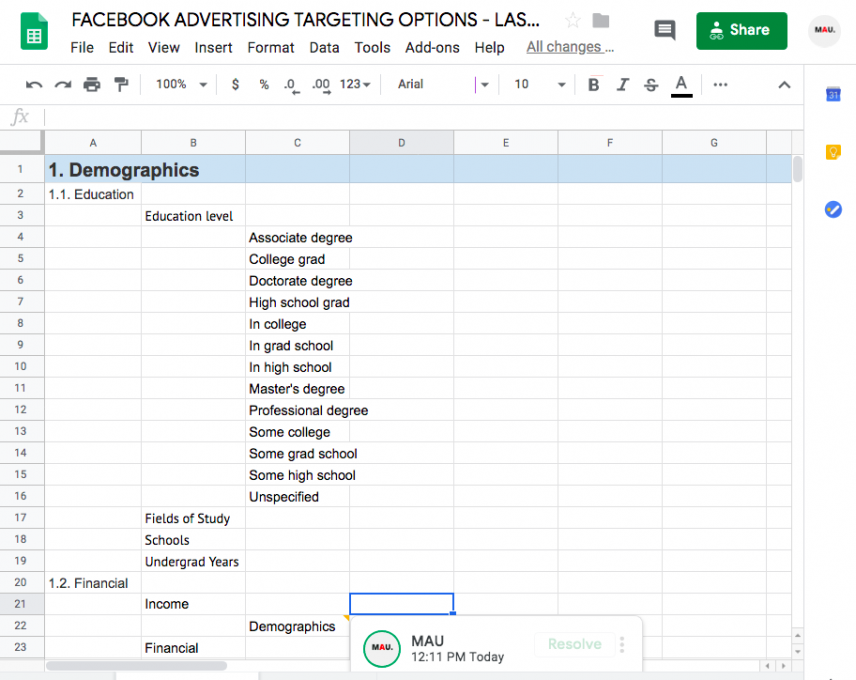The image size is (856, 680).
Task: Select the 'Doctorate degree' cell
Action: coord(298,281)
